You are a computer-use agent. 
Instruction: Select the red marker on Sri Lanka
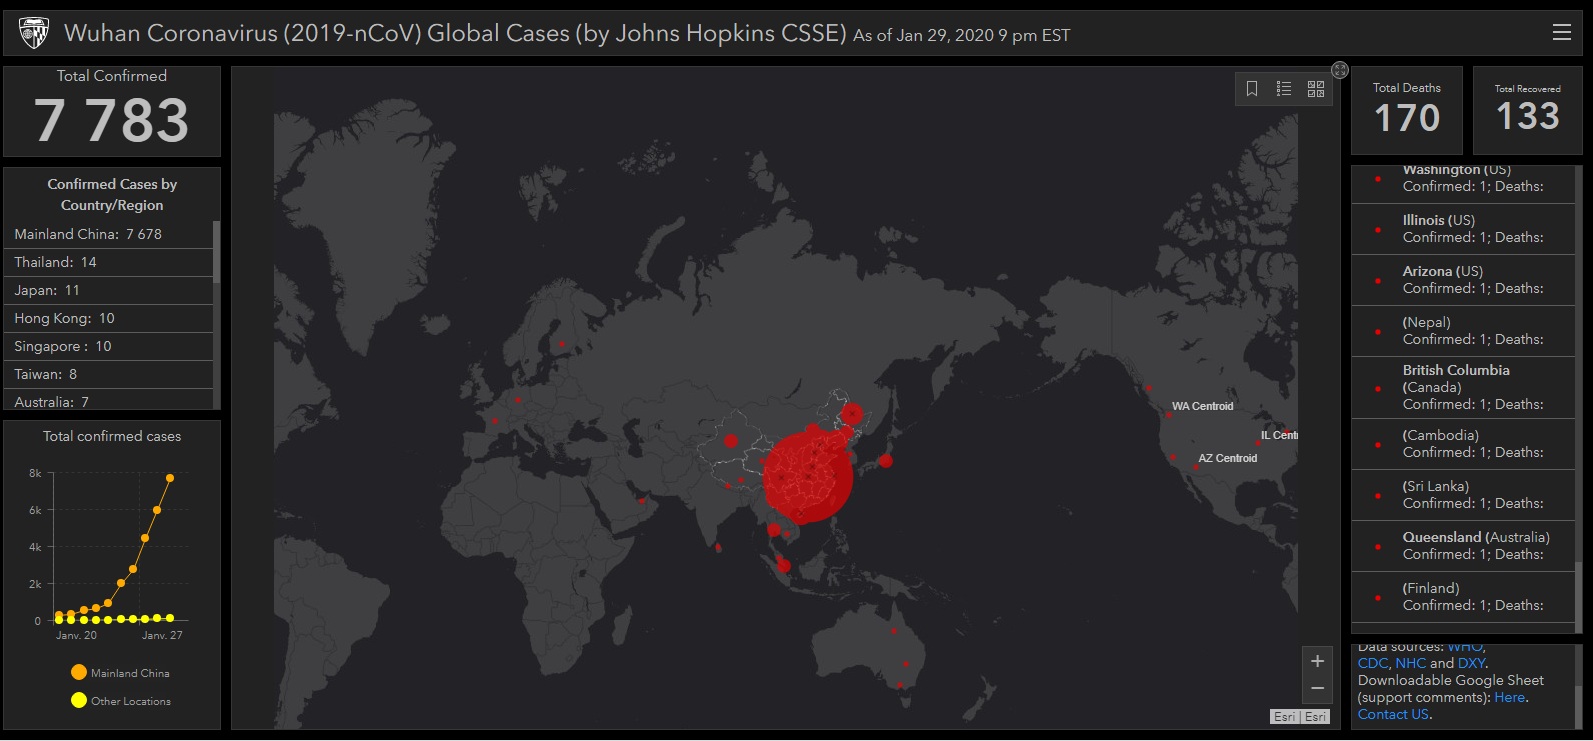(718, 547)
